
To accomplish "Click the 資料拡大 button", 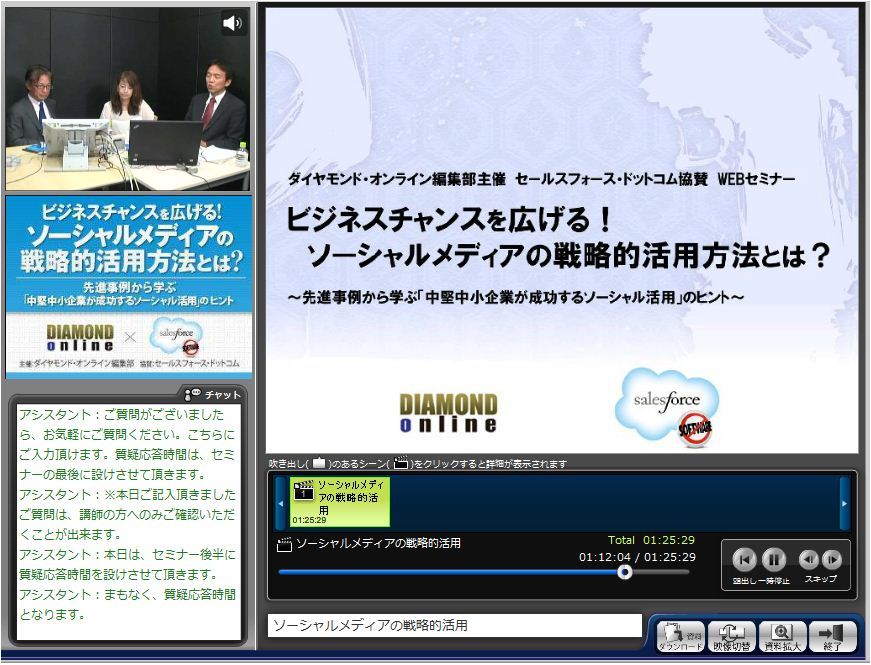I will 782,637.
